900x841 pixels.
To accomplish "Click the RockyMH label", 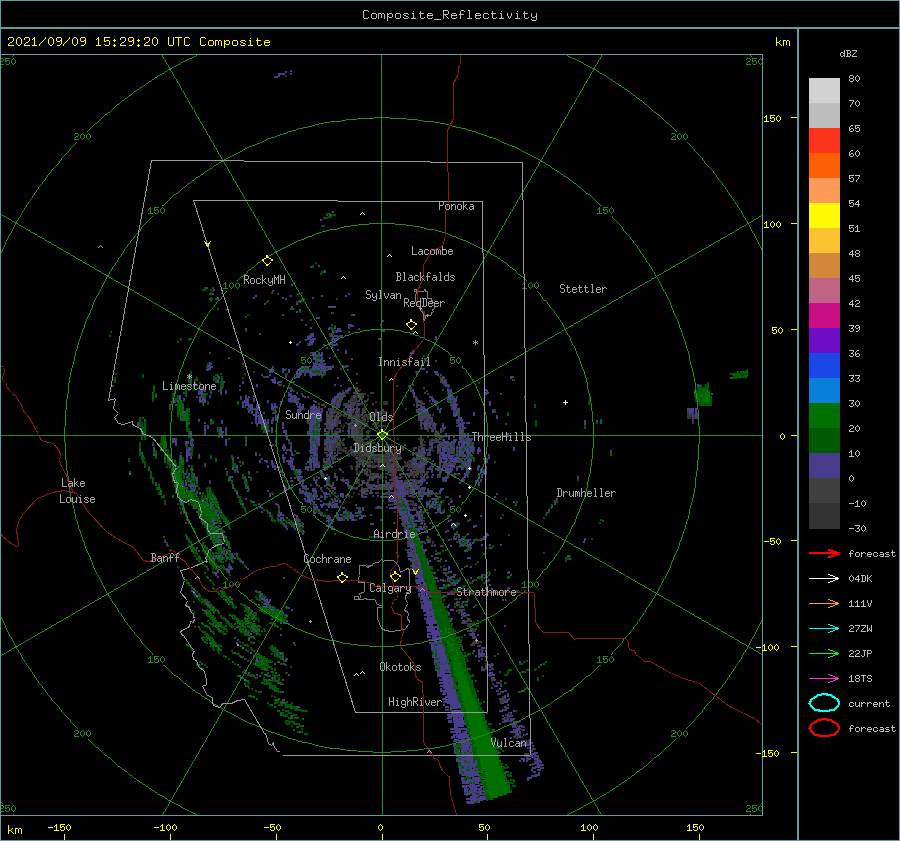I will coord(264,280).
